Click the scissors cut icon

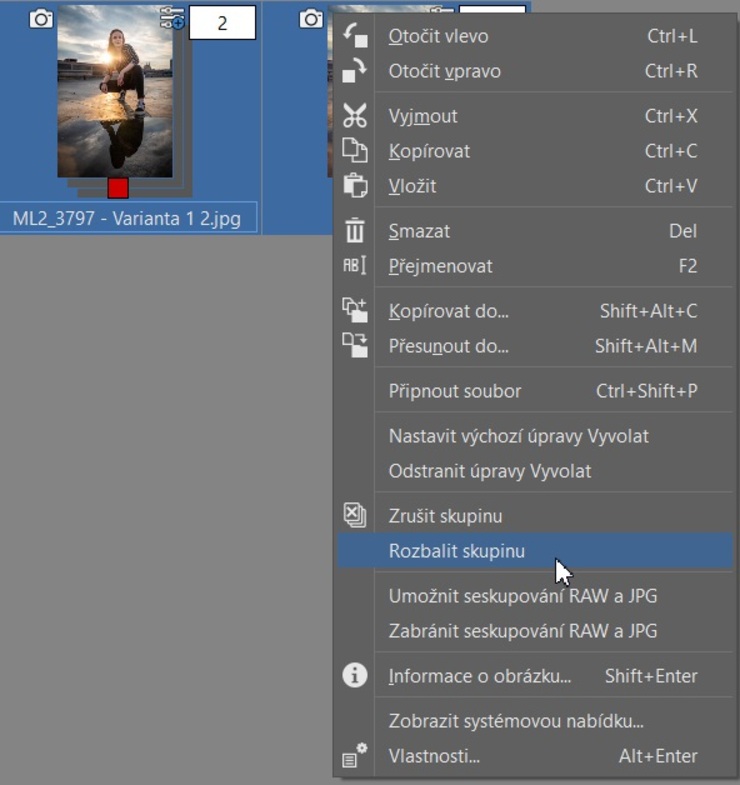pyautogui.click(x=354, y=116)
